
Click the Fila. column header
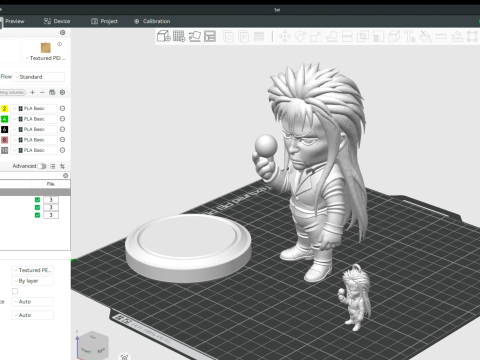(x=51, y=184)
